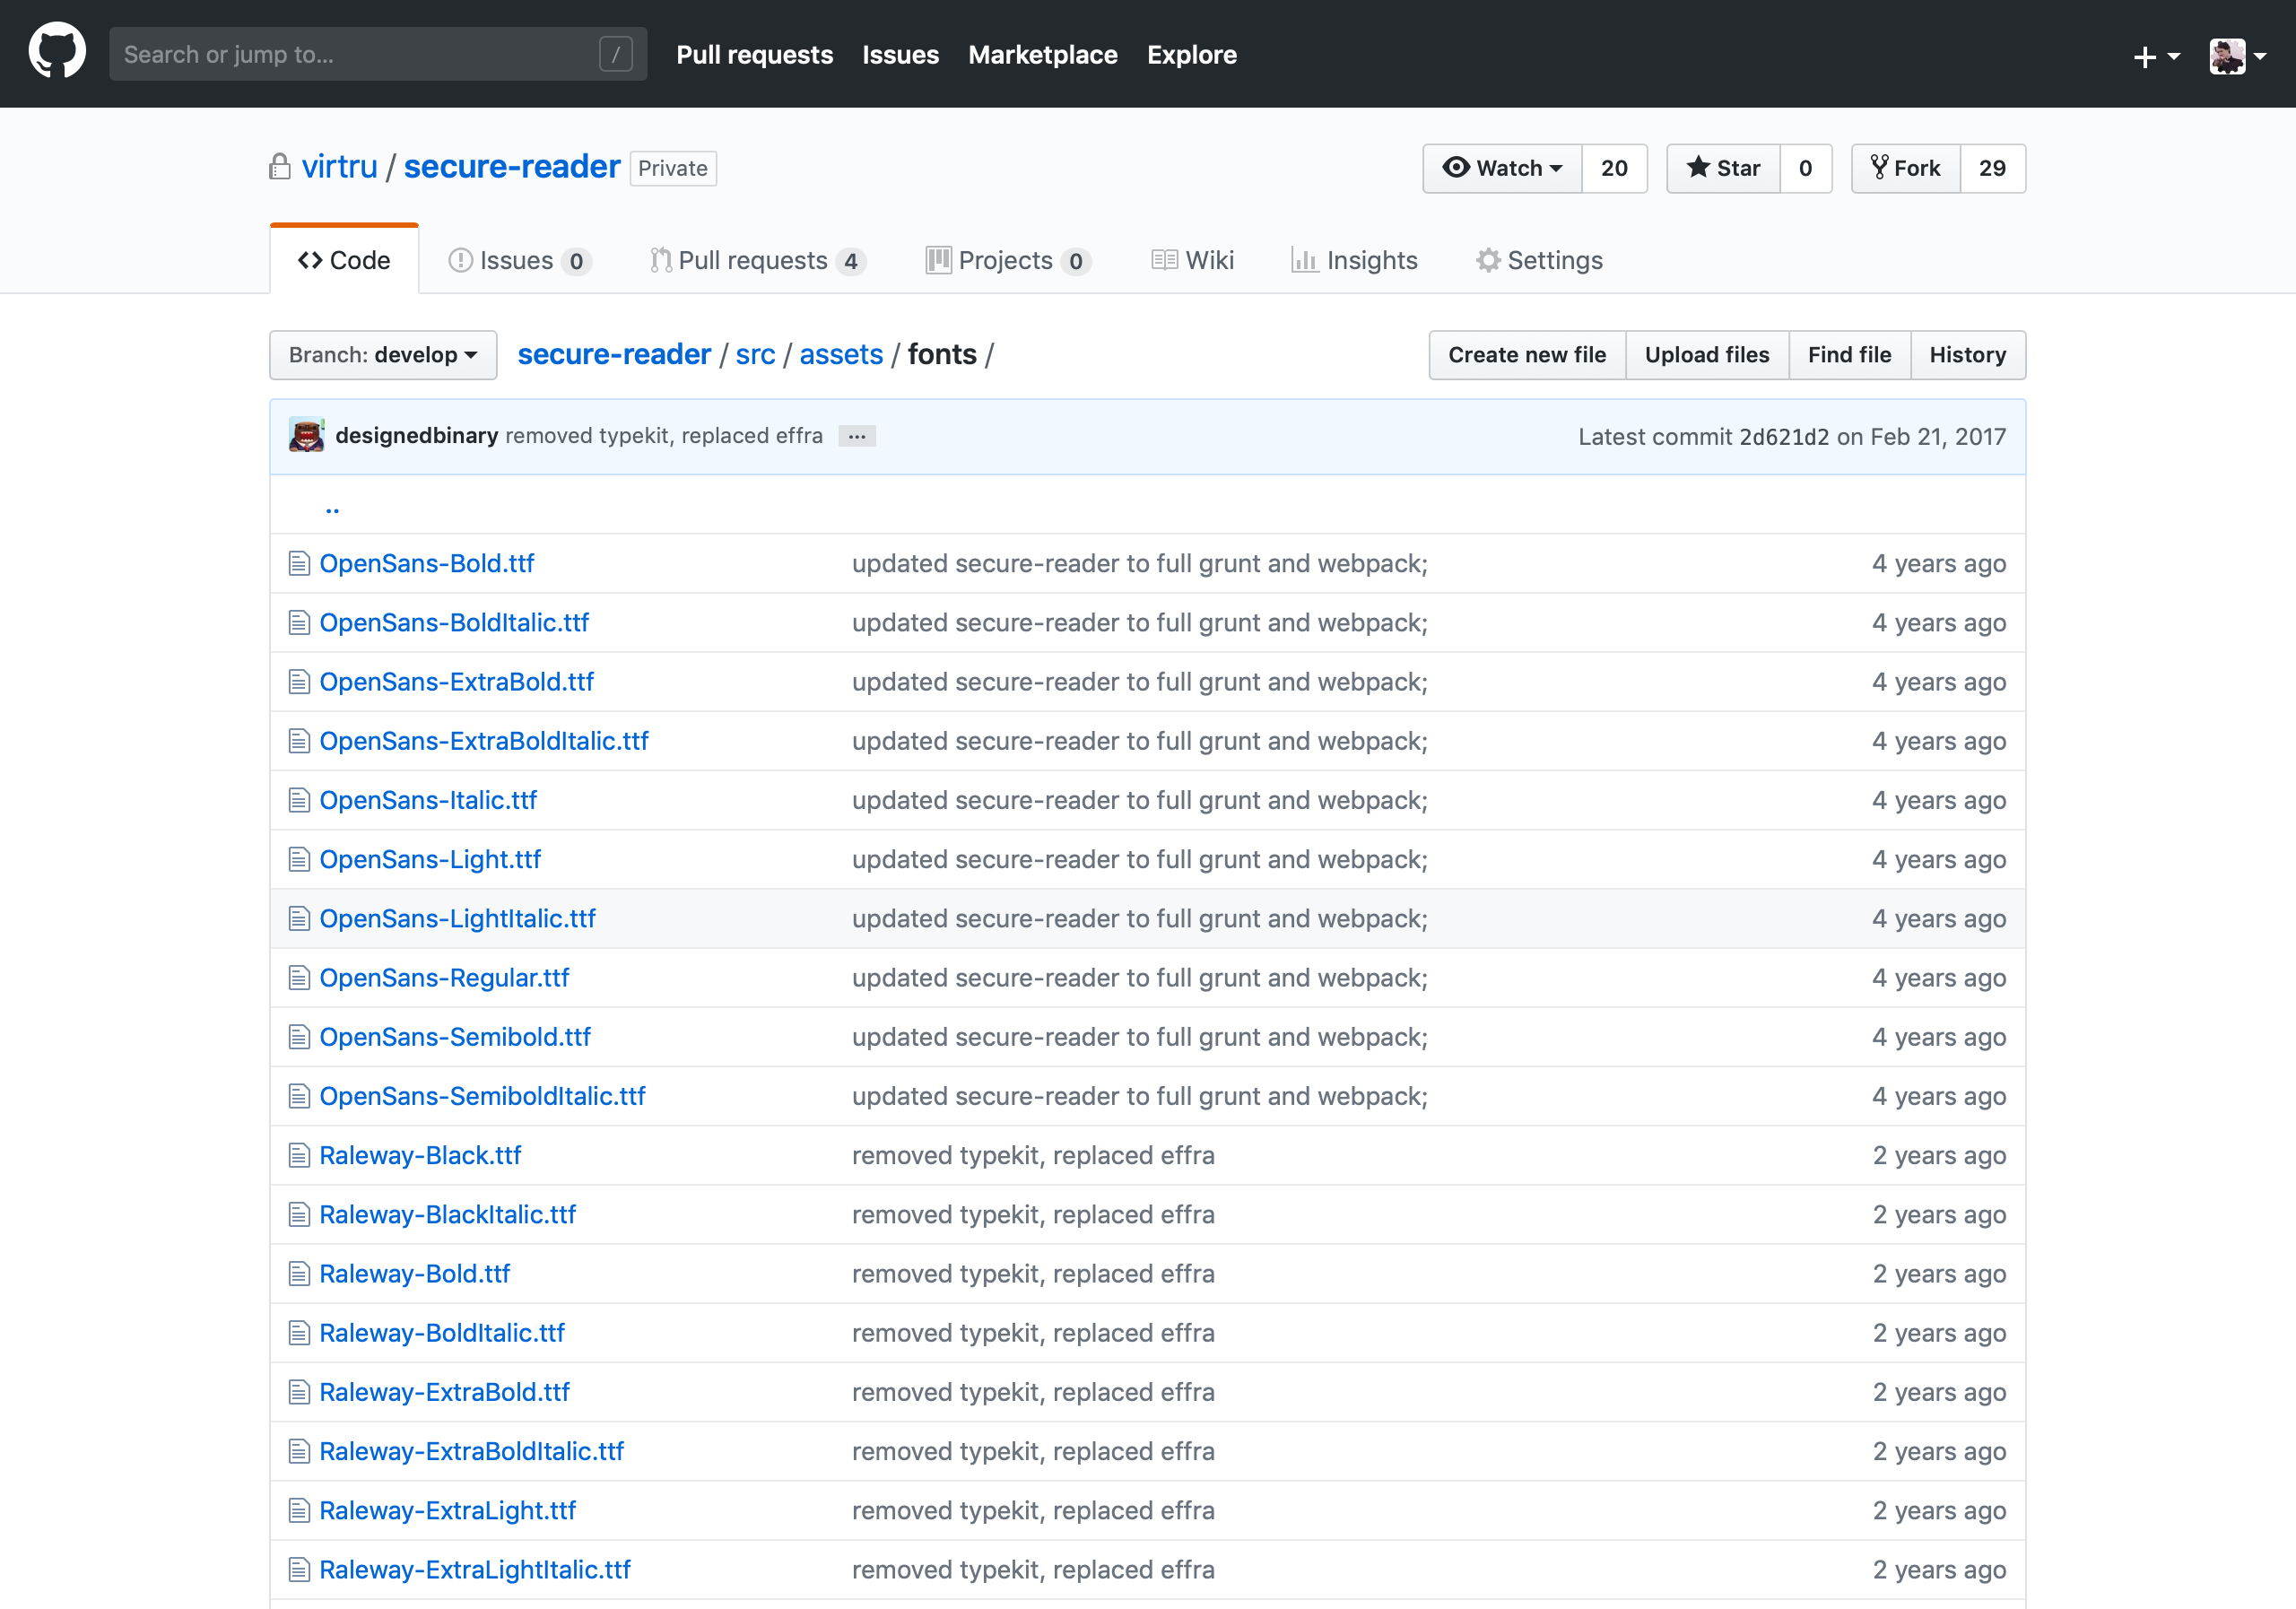Viewport: 2296px width, 1609px height.
Task: Open the Branch: develop dropdown
Action: [383, 355]
